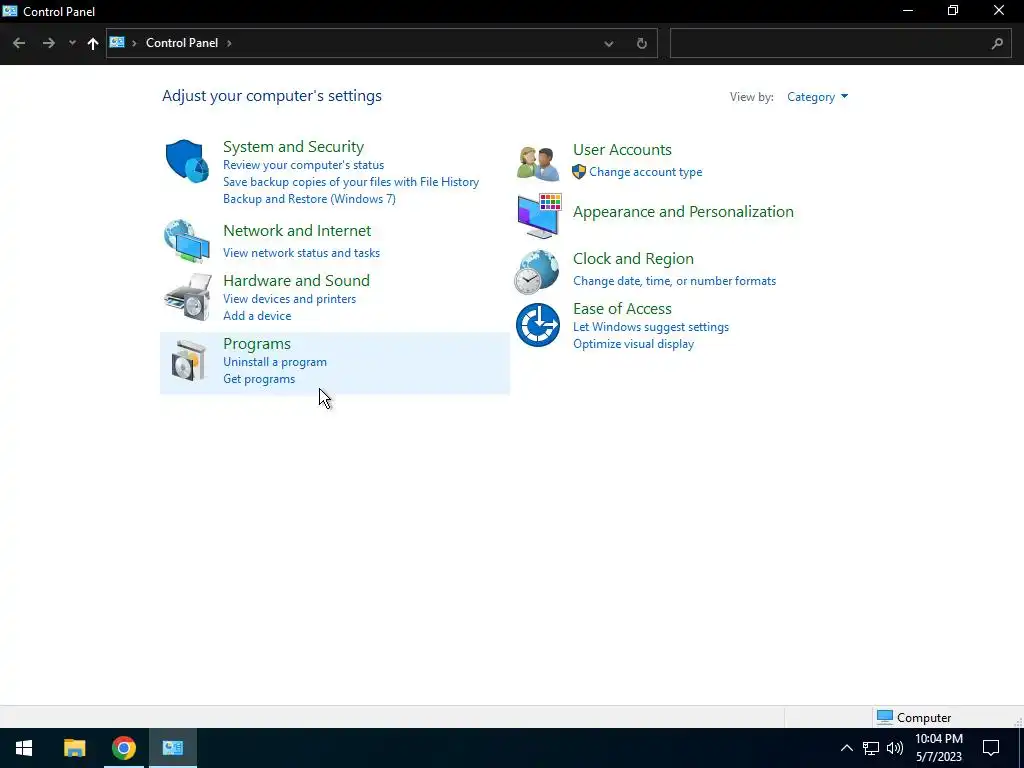Screen dimensions: 1024x768
Task: Click Uninstall a program
Action: pyautogui.click(x=275, y=362)
